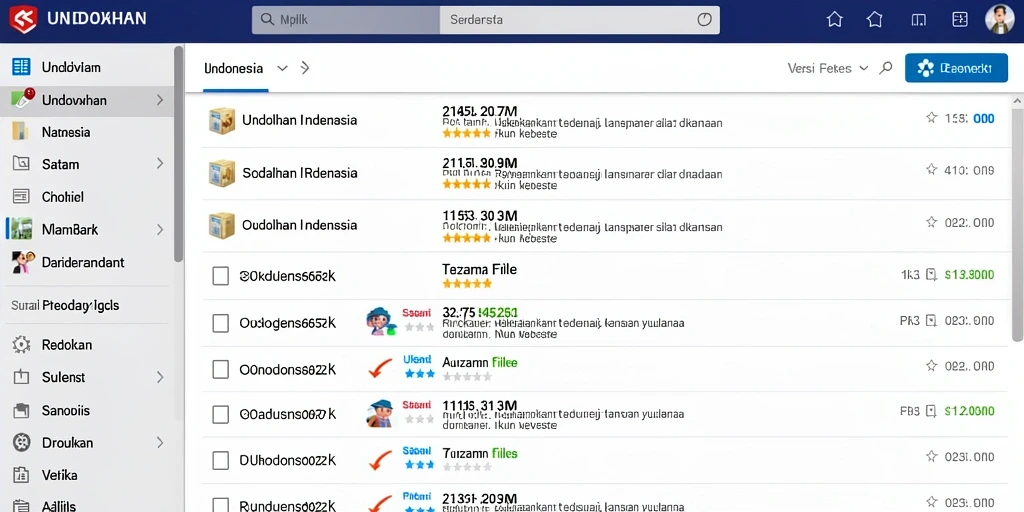Open the book panel icon in the header
The width and height of the screenshot is (1024, 512).
(918, 20)
